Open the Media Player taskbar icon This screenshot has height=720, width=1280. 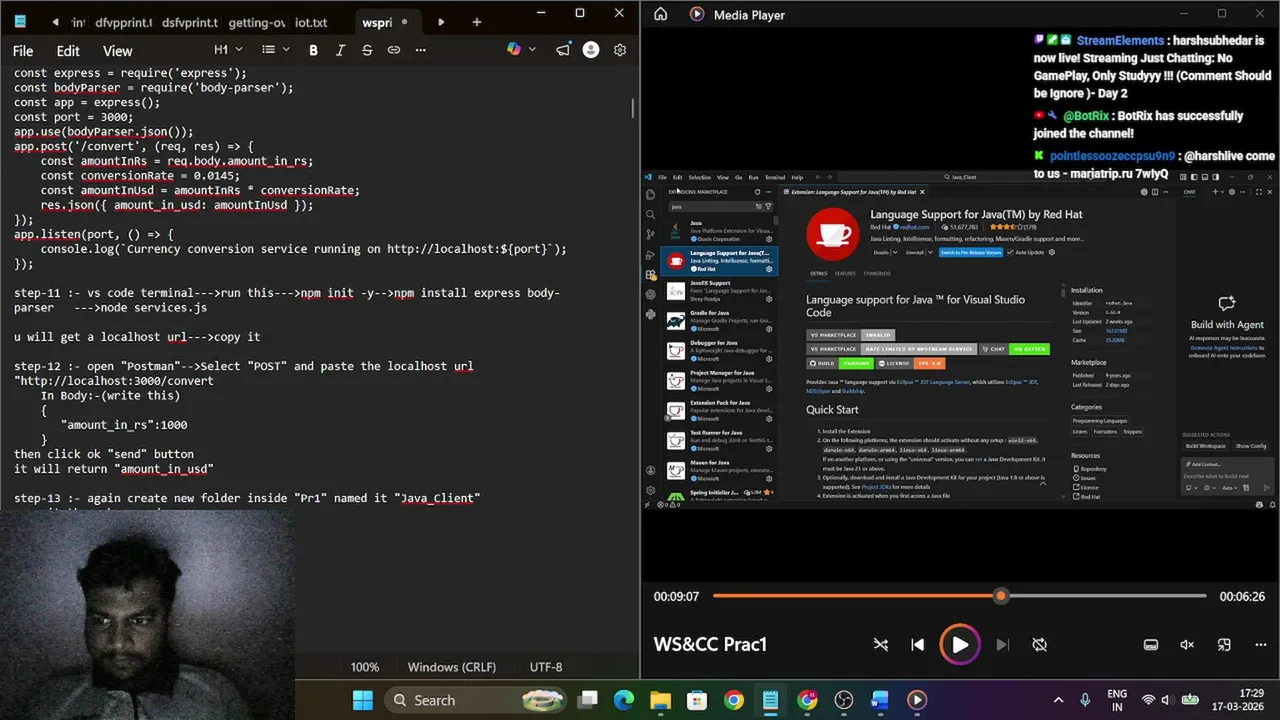(x=917, y=700)
